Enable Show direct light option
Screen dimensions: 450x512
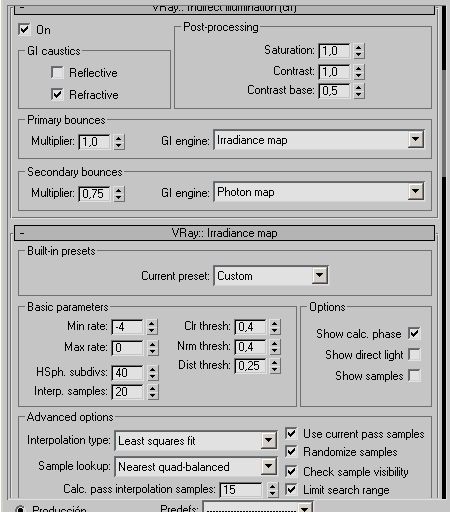tap(414, 354)
